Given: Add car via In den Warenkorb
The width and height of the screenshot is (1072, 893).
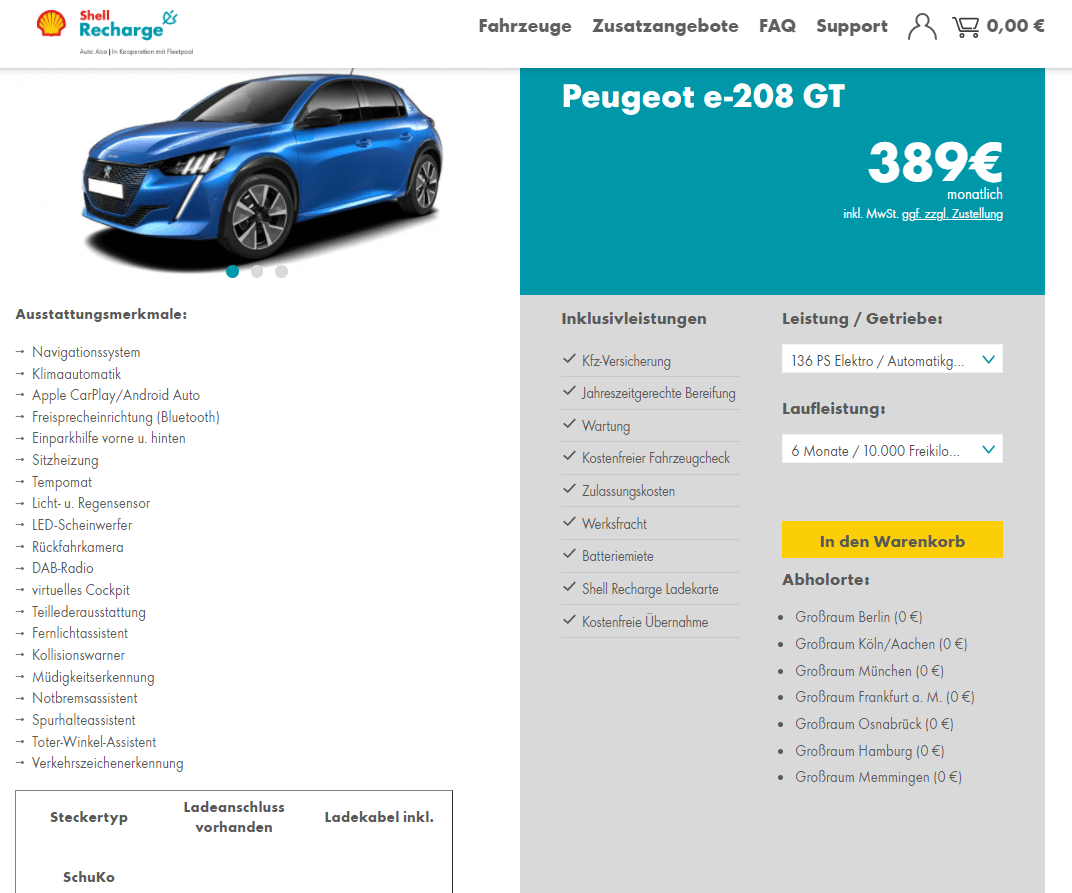Looking at the screenshot, I should coord(892,540).
